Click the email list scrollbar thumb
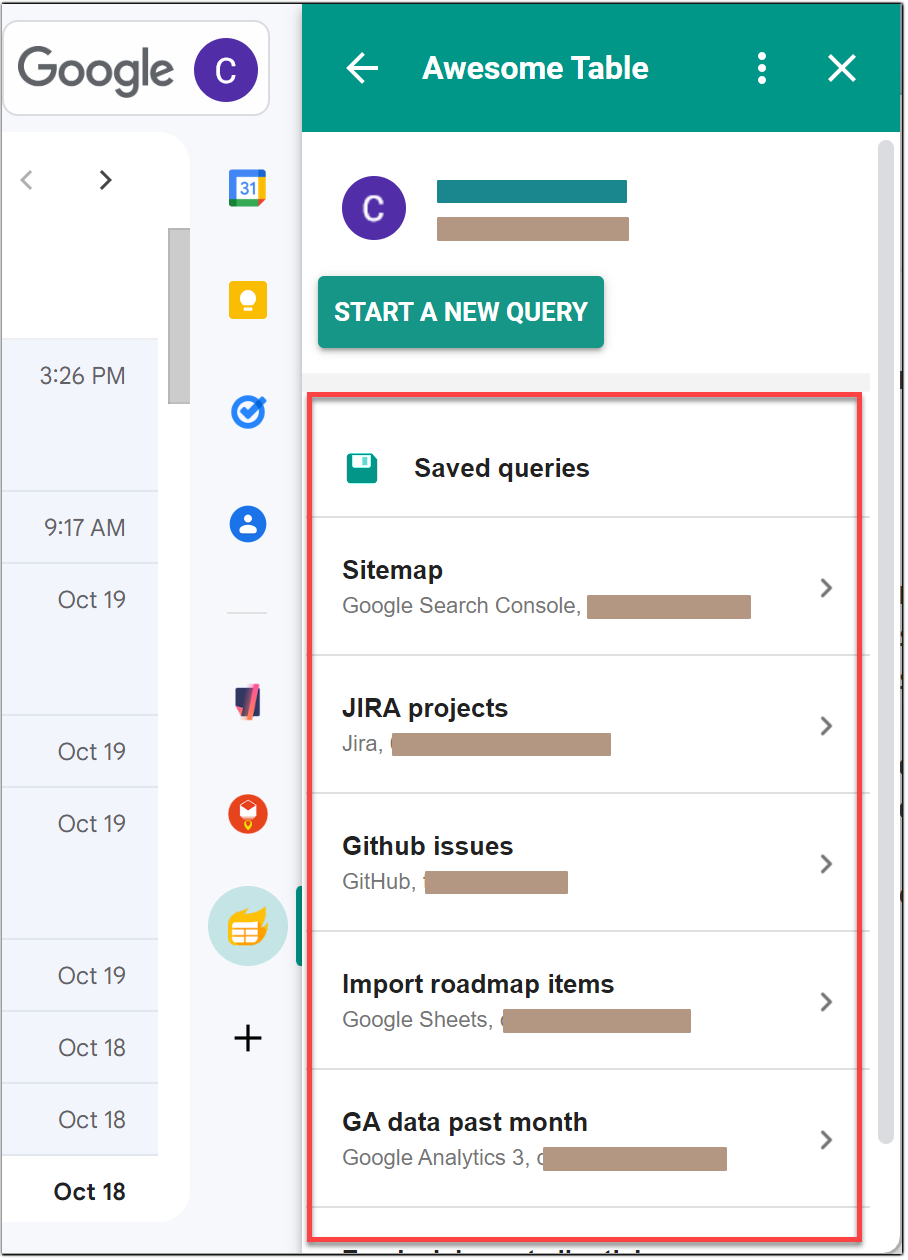Viewport: 908px width, 1260px height. (x=178, y=315)
